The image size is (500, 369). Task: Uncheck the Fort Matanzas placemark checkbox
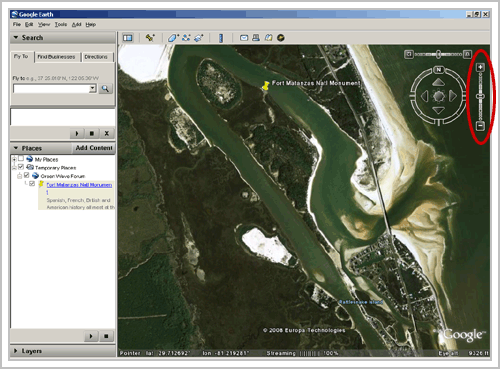coord(32,184)
